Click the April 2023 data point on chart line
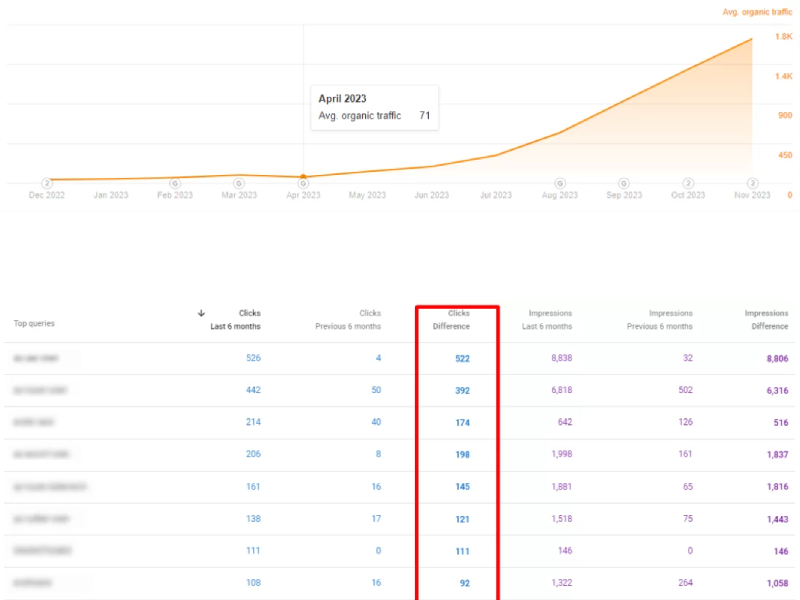 [x=303, y=177]
